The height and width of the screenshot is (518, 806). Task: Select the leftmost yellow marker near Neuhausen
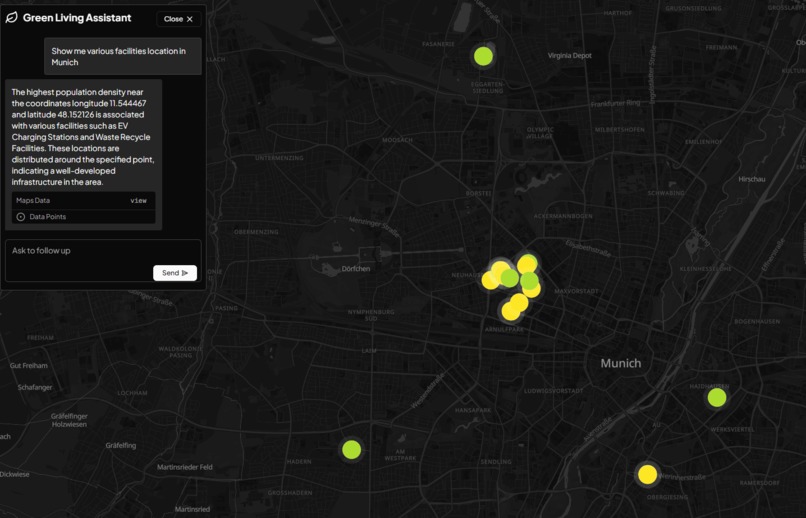pyautogui.click(x=490, y=281)
